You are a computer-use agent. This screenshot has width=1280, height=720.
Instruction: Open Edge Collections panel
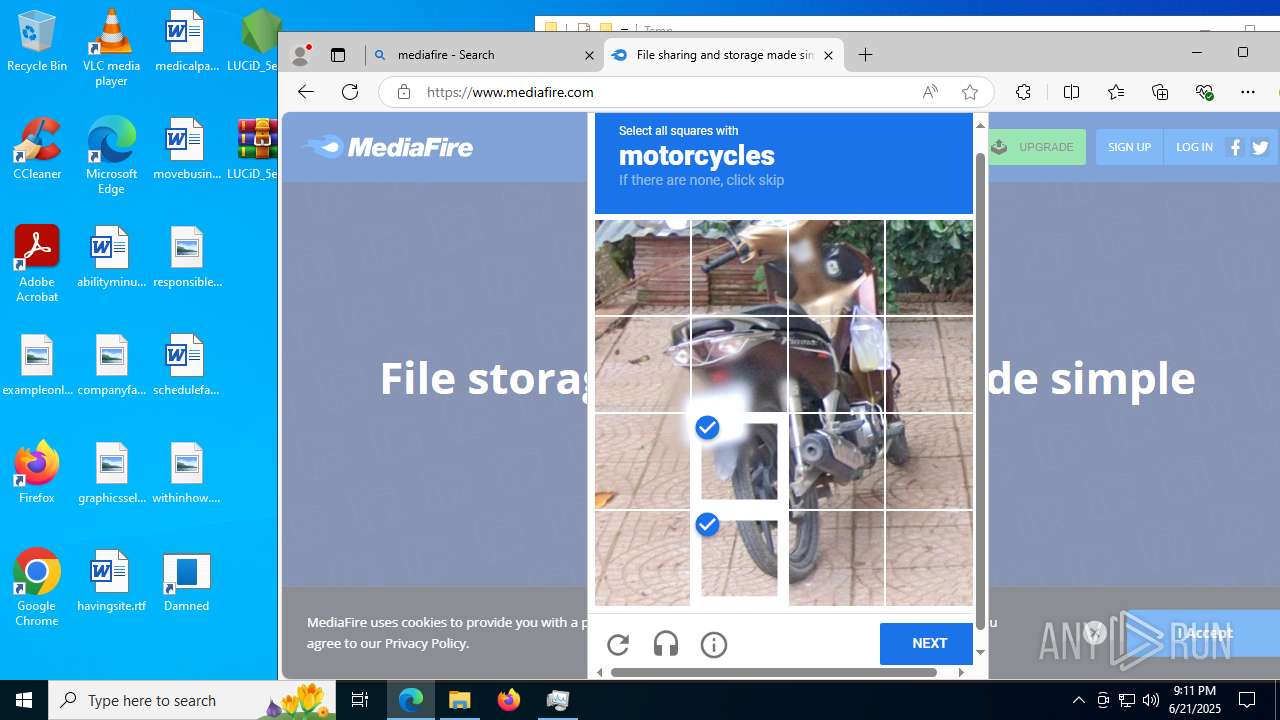[x=1160, y=92]
